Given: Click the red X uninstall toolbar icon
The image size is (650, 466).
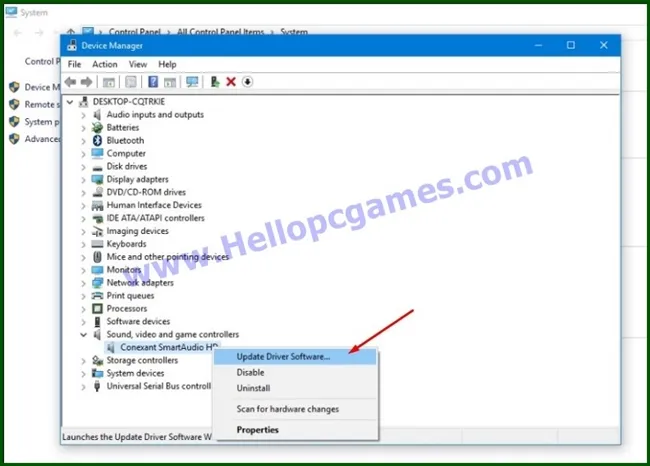Looking at the screenshot, I should coord(231,82).
